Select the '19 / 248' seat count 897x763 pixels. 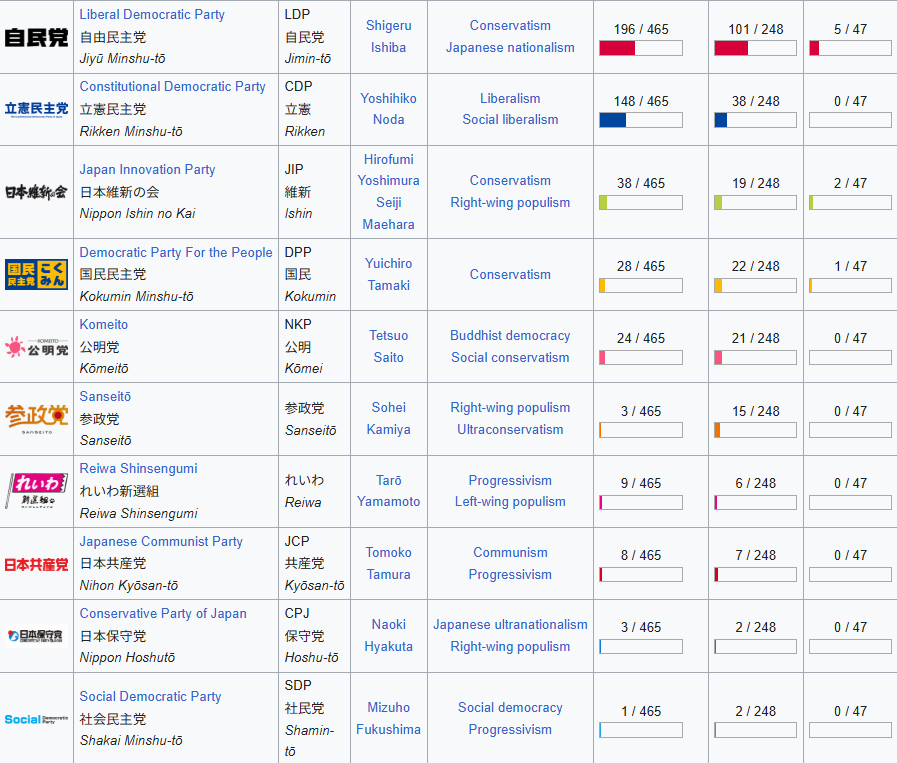click(x=756, y=183)
